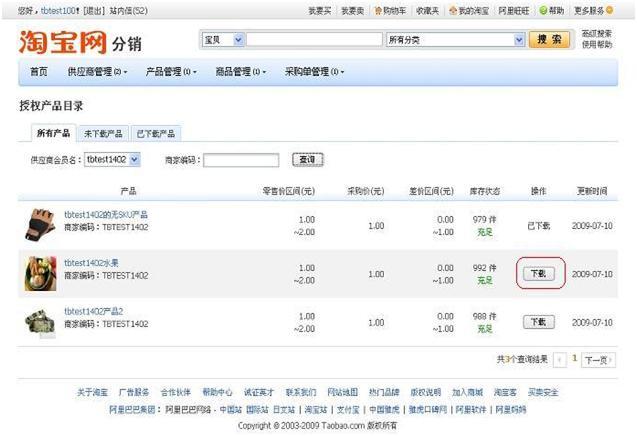Click the 我的淘宝 icon in top bar
The image size is (637, 436).
(x=453, y=11)
